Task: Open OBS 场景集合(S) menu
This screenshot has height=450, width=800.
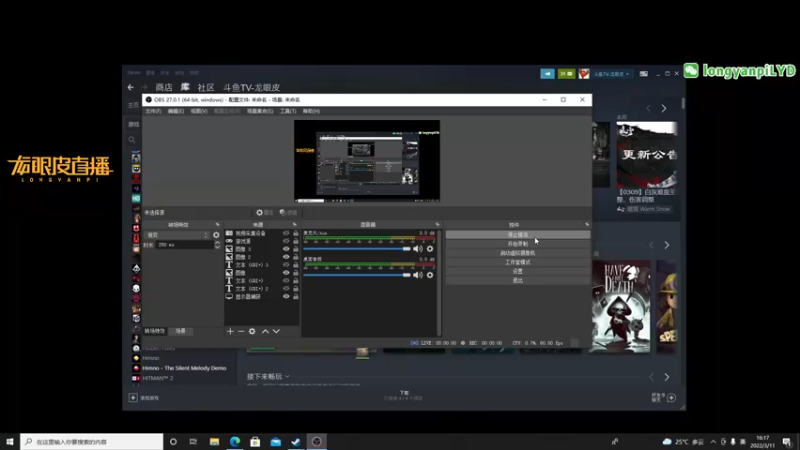Action: [260, 111]
